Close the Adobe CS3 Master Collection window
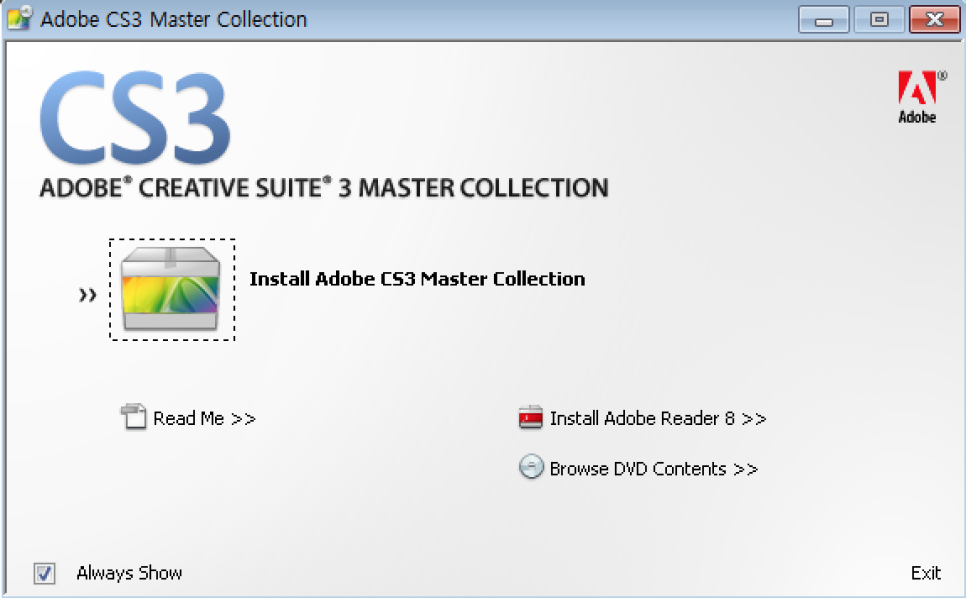 click(935, 20)
